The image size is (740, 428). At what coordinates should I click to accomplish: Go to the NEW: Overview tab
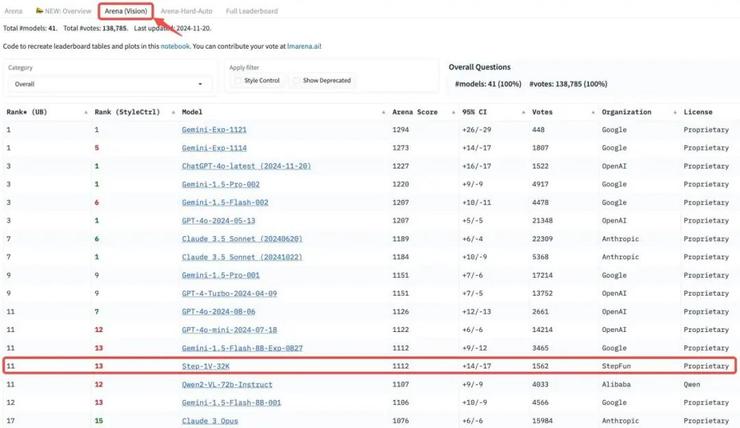tap(64, 11)
